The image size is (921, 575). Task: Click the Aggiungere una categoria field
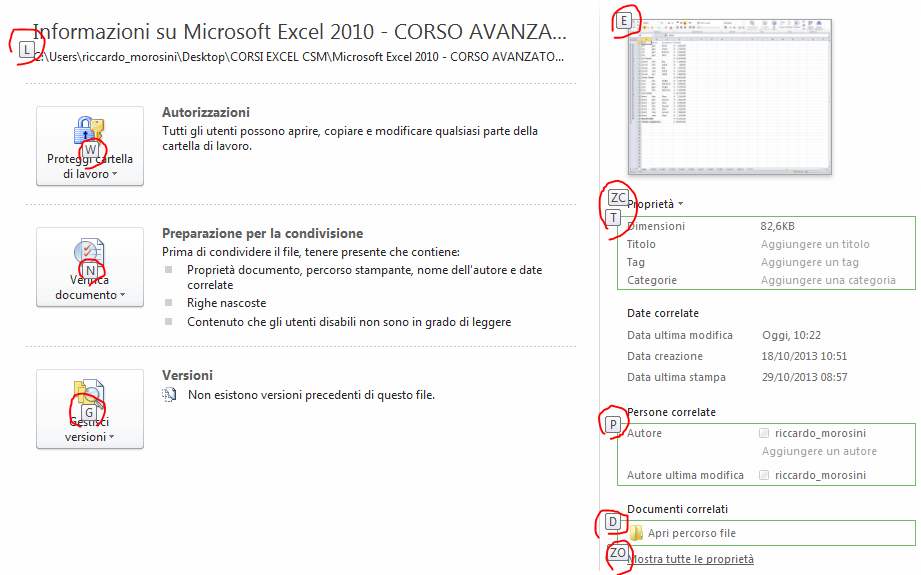click(x=828, y=280)
